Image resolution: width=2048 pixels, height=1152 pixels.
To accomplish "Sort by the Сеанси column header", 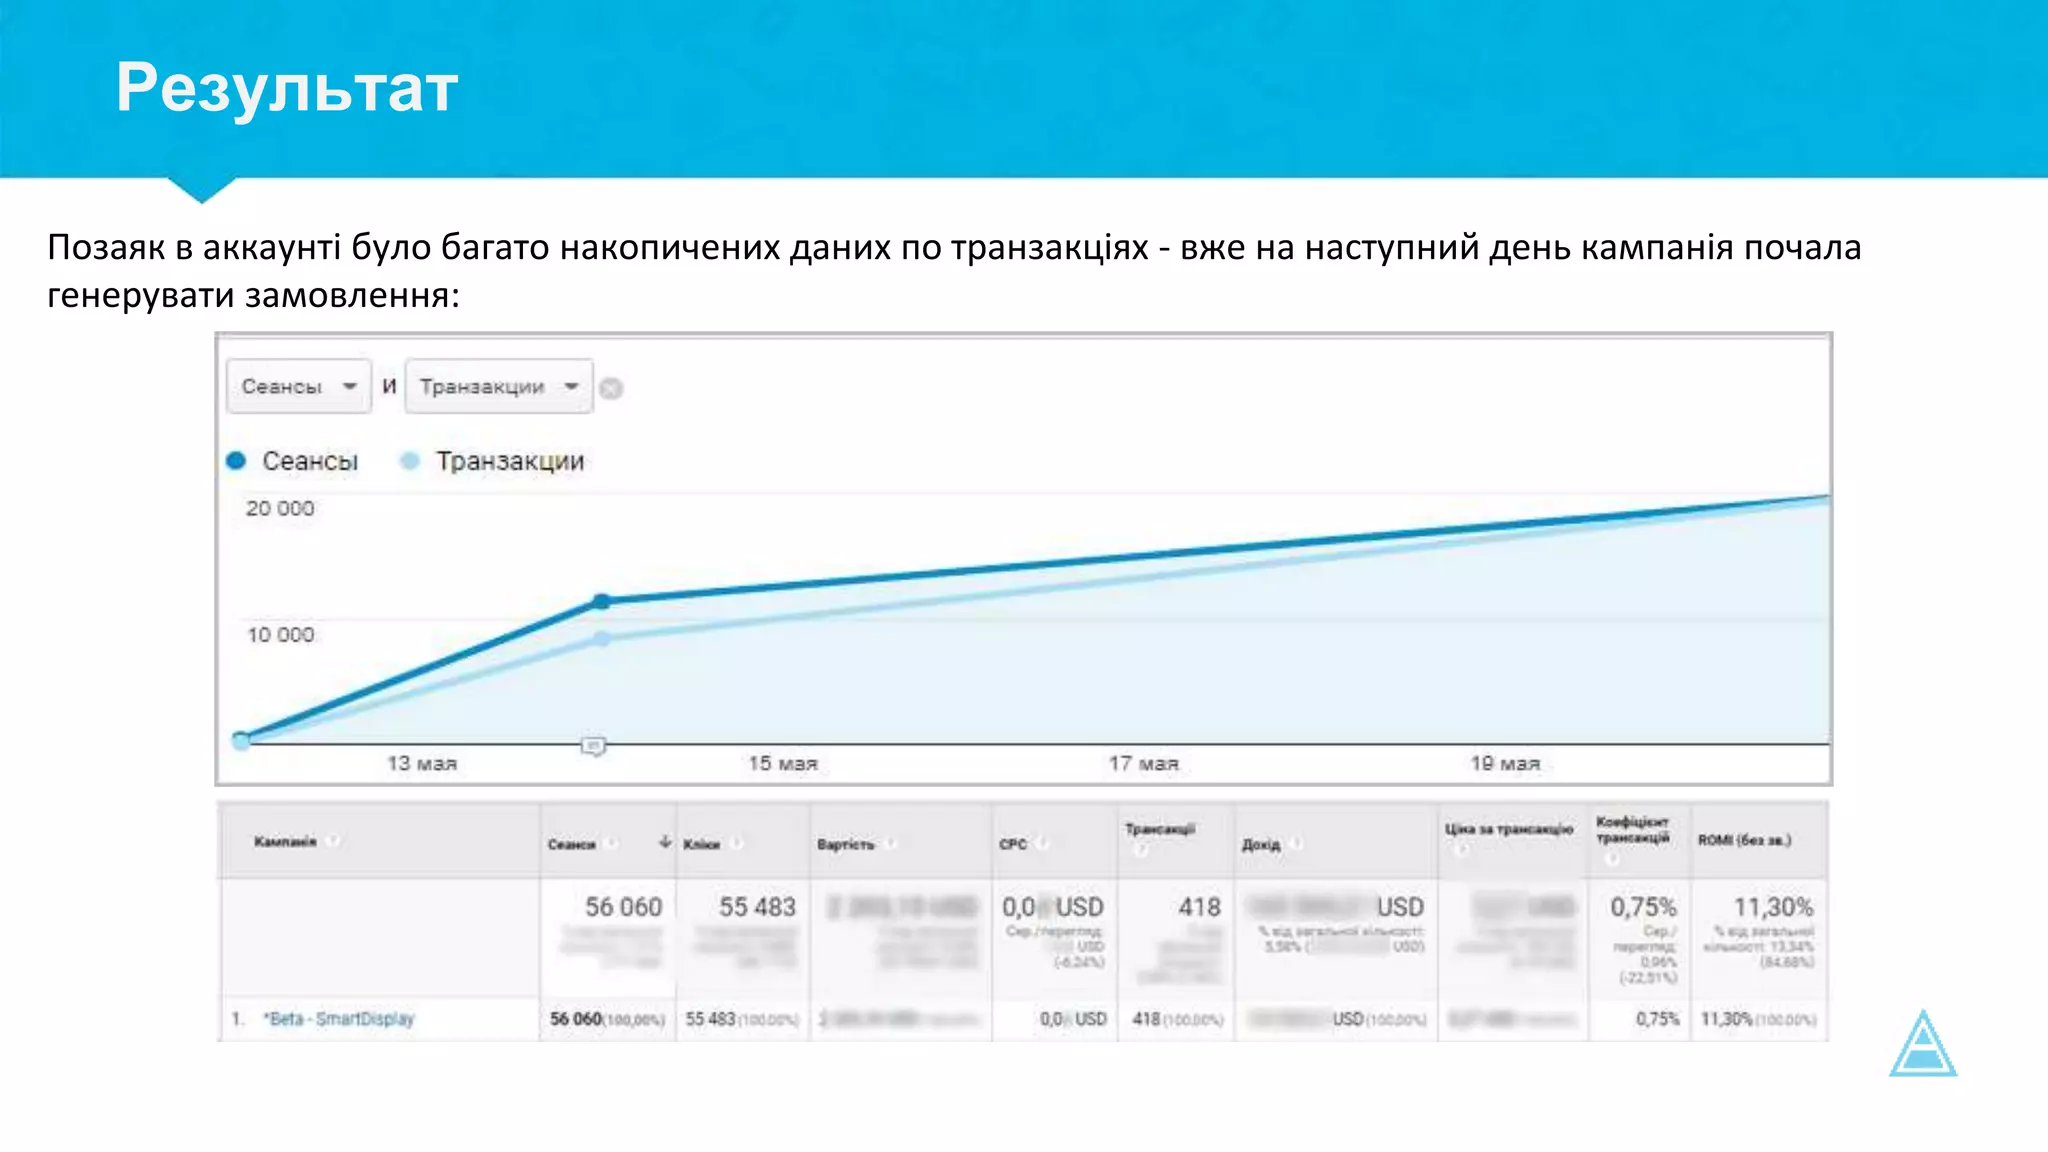I will tap(571, 845).
